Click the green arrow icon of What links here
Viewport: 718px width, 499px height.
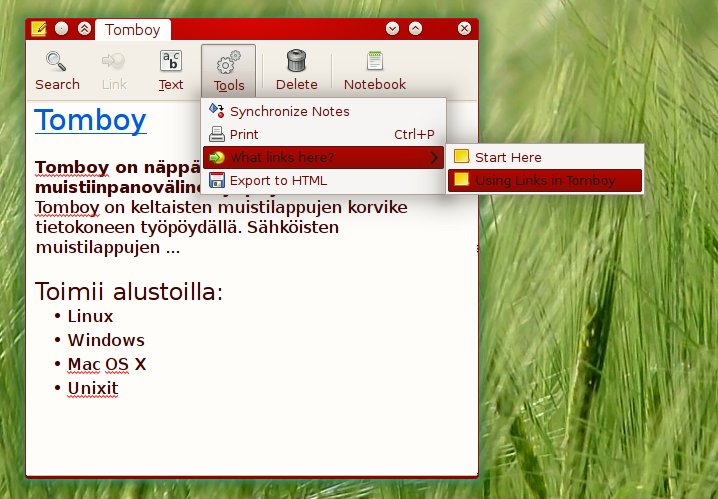(217, 157)
